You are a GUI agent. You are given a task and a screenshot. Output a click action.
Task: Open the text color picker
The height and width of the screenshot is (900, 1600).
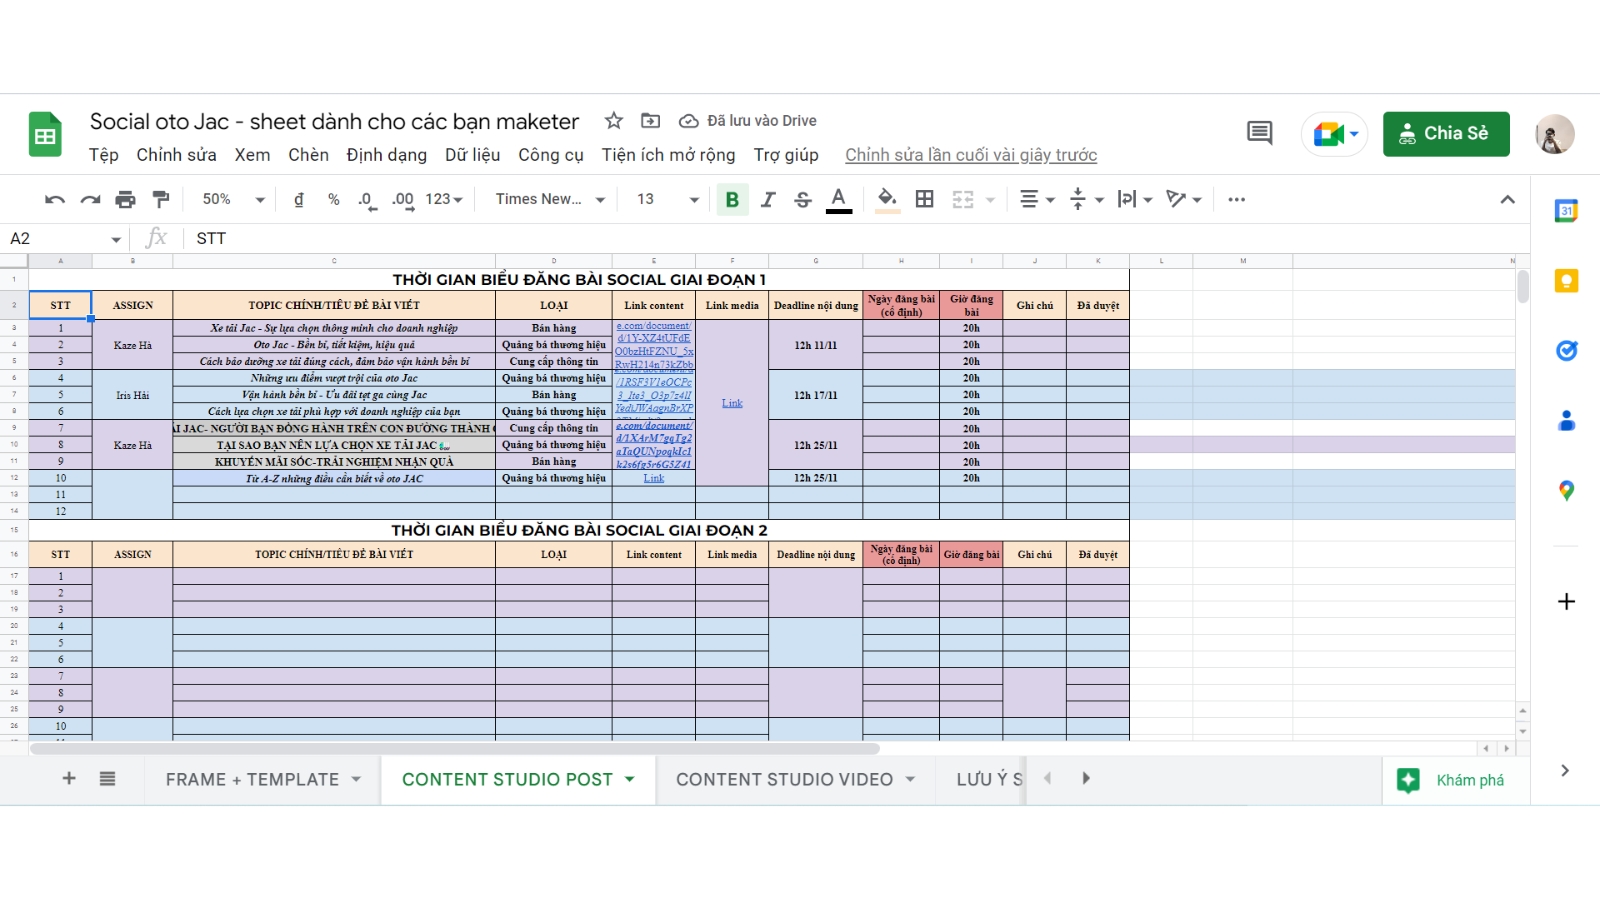tap(839, 200)
